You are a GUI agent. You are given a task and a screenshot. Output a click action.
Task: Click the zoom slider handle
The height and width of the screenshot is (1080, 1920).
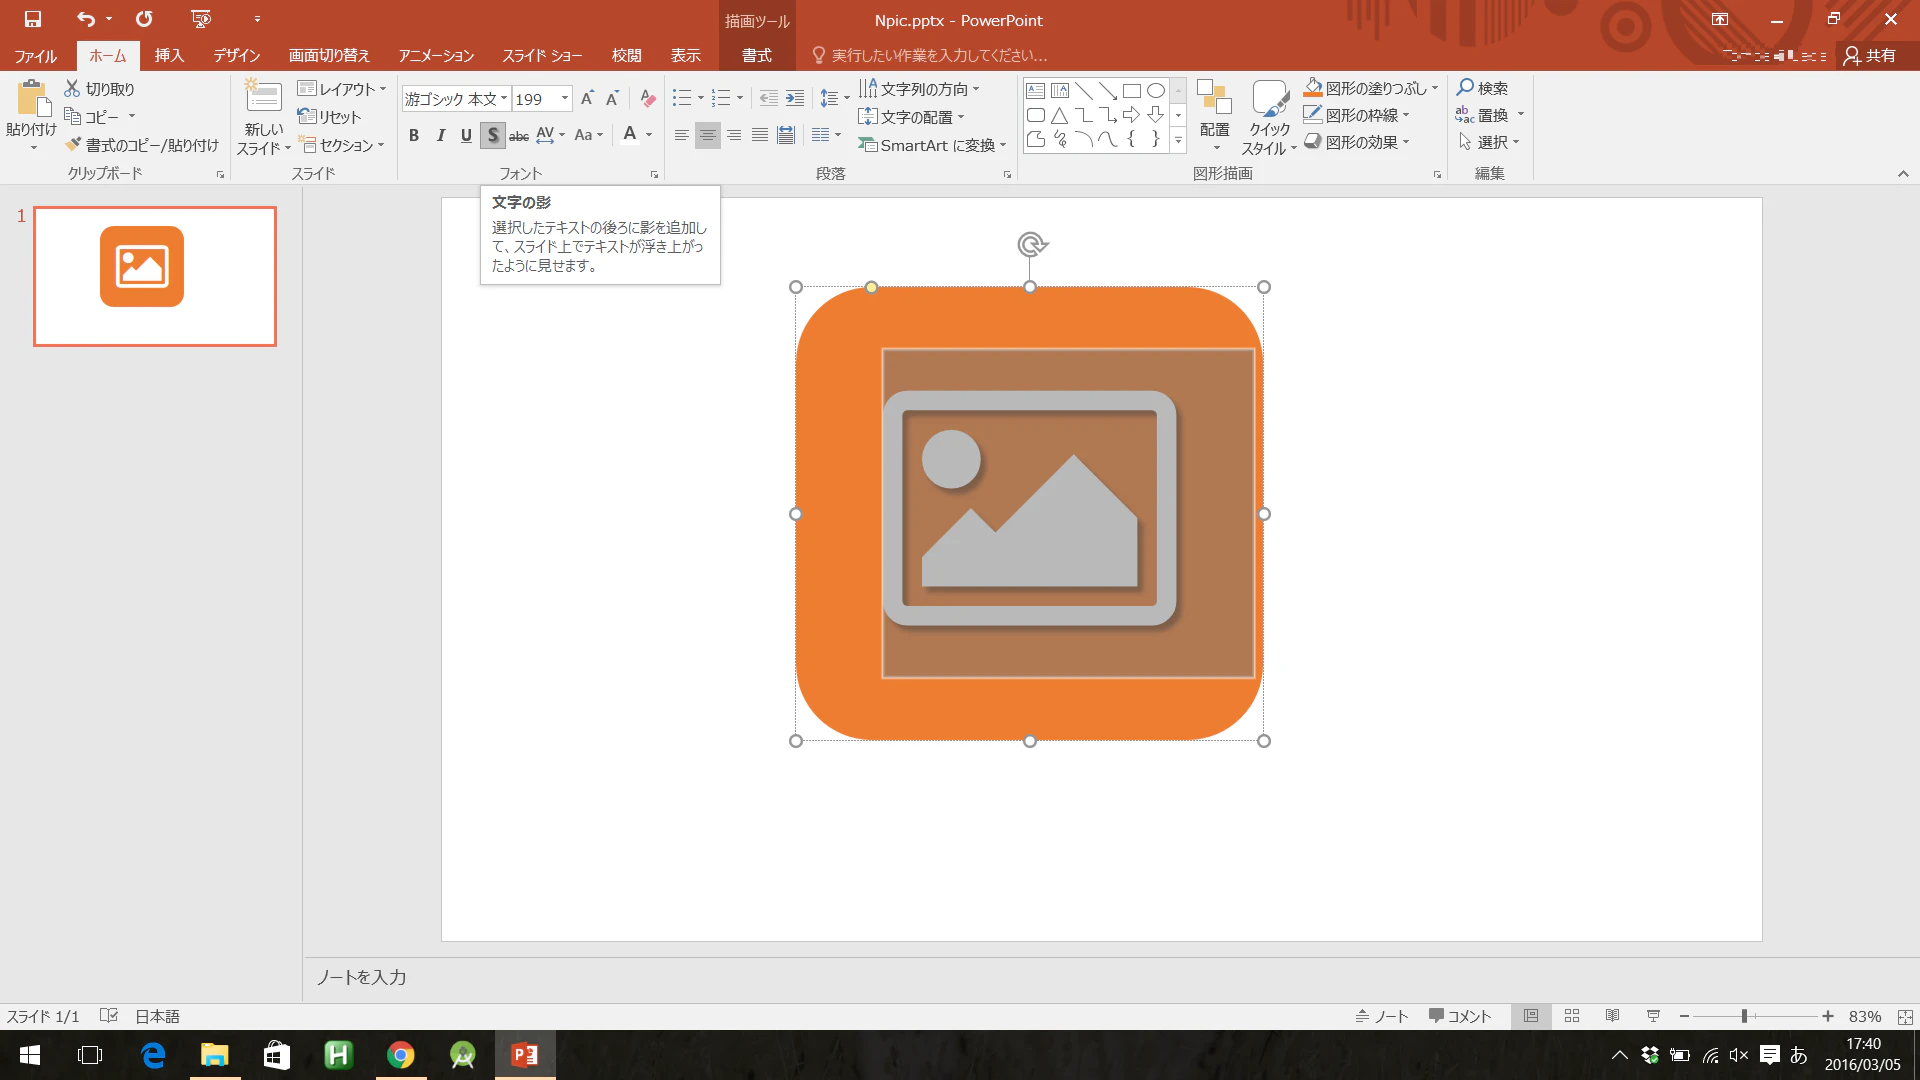(1744, 1016)
